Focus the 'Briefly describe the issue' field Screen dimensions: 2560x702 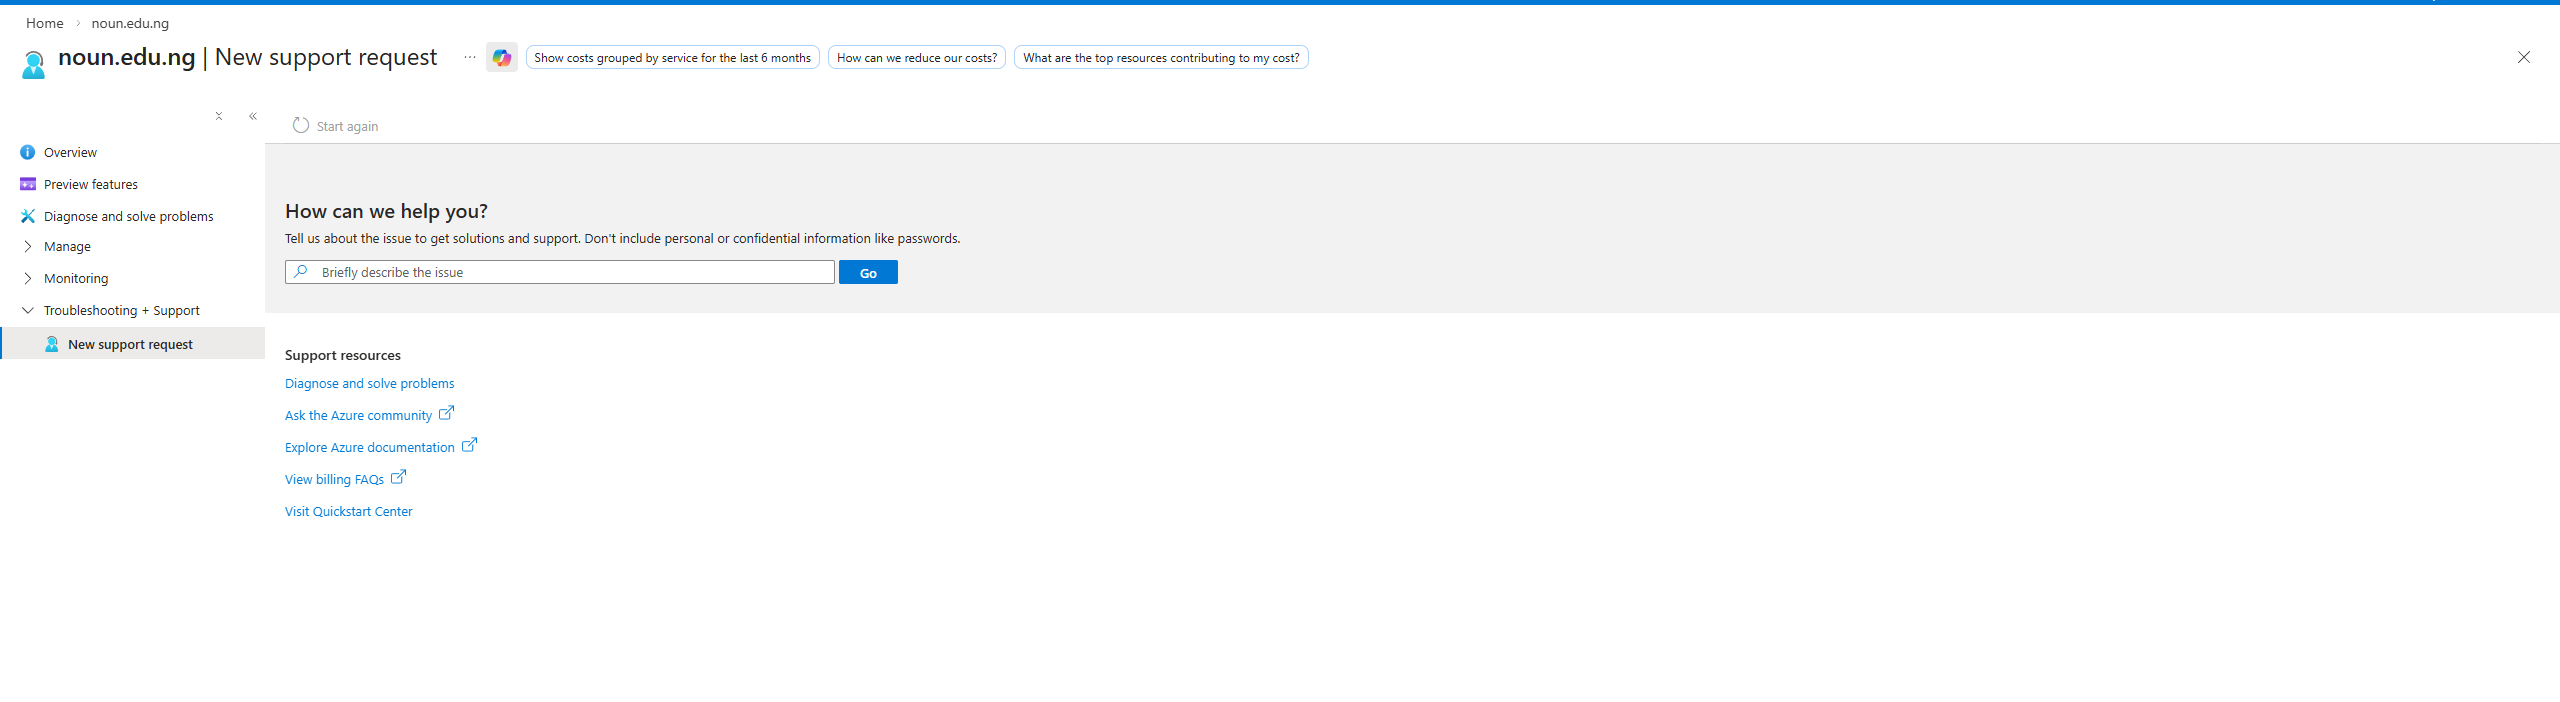point(560,272)
